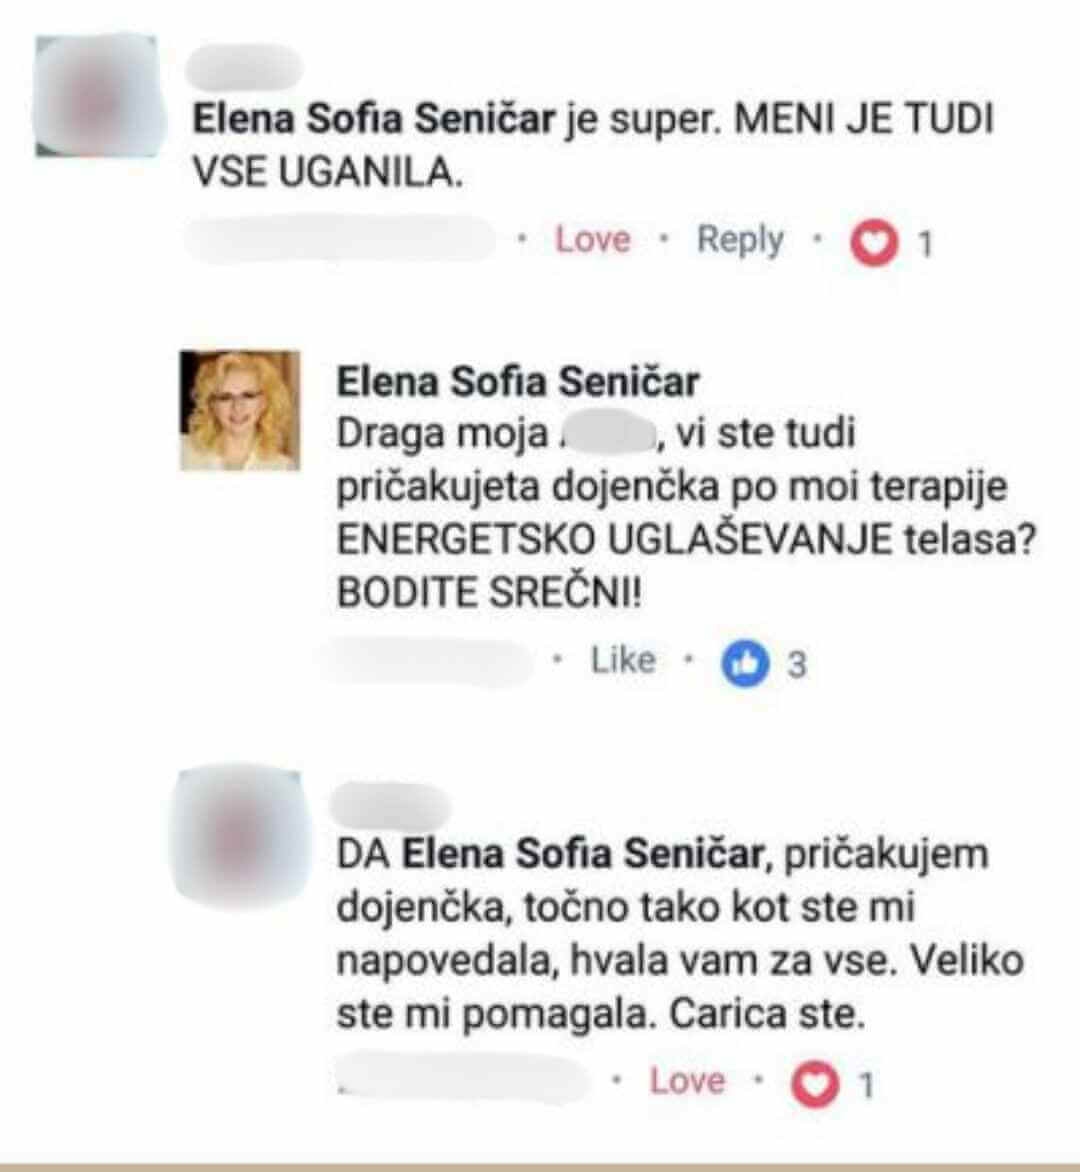Click the heart reaction icon on the first comment
Viewport: 1080px width, 1172px height.
[x=873, y=243]
